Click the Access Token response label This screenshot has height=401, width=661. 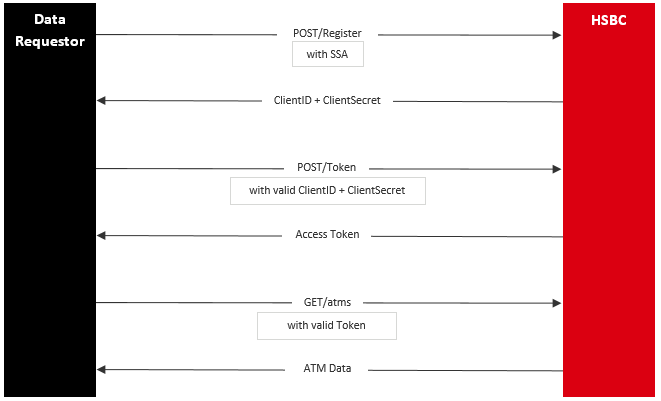[x=327, y=235]
